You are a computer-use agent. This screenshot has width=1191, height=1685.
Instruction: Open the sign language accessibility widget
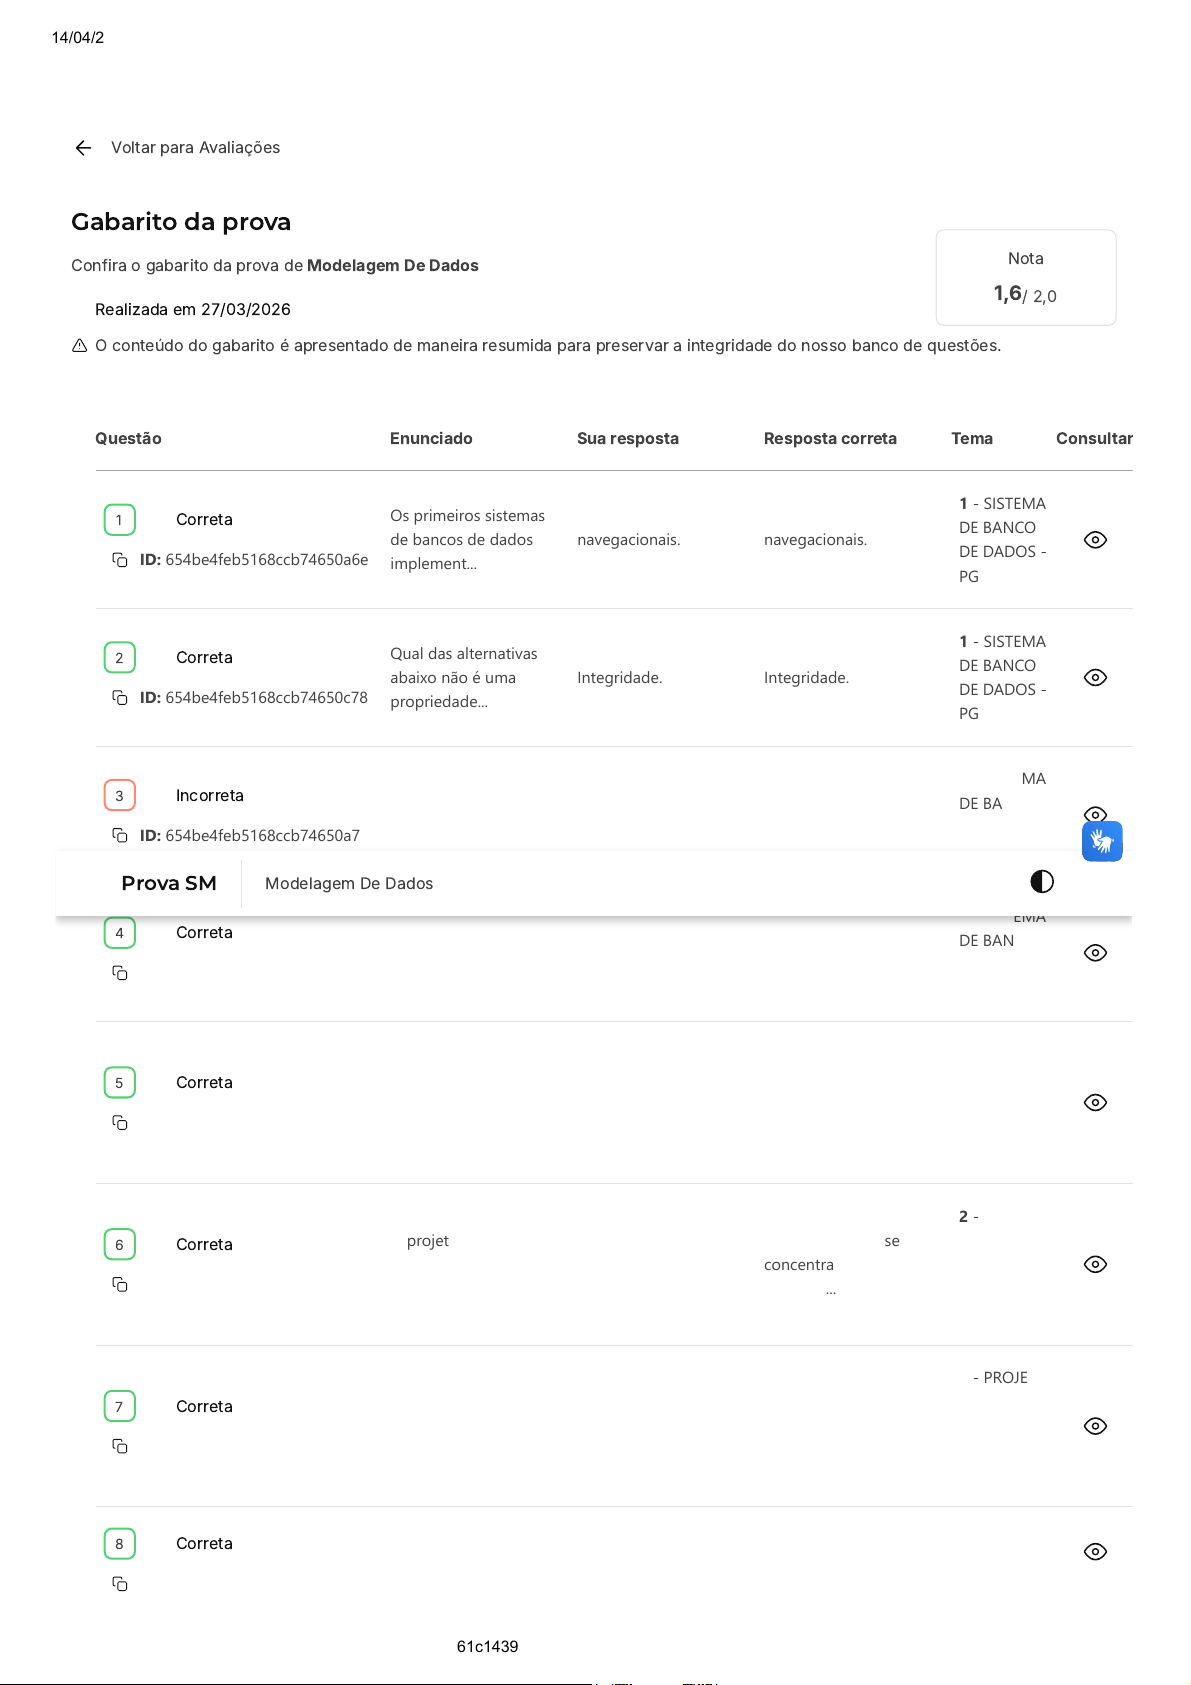click(x=1102, y=842)
